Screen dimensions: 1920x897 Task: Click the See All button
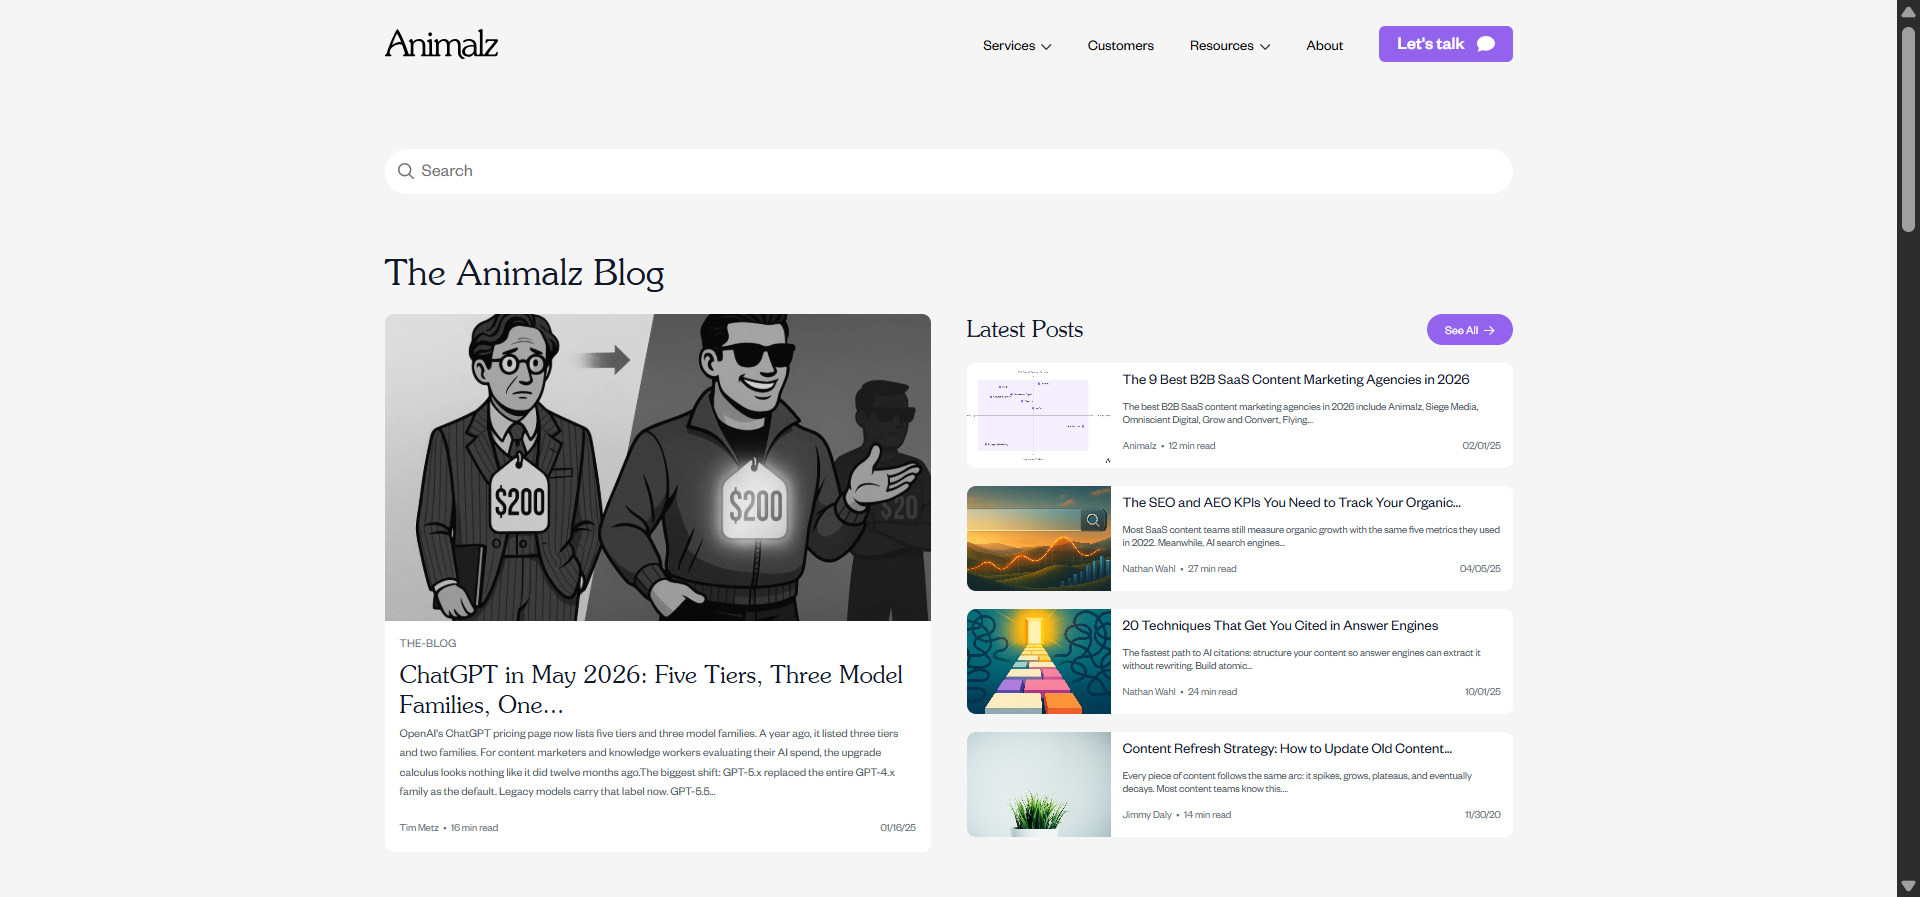[x=1469, y=330]
